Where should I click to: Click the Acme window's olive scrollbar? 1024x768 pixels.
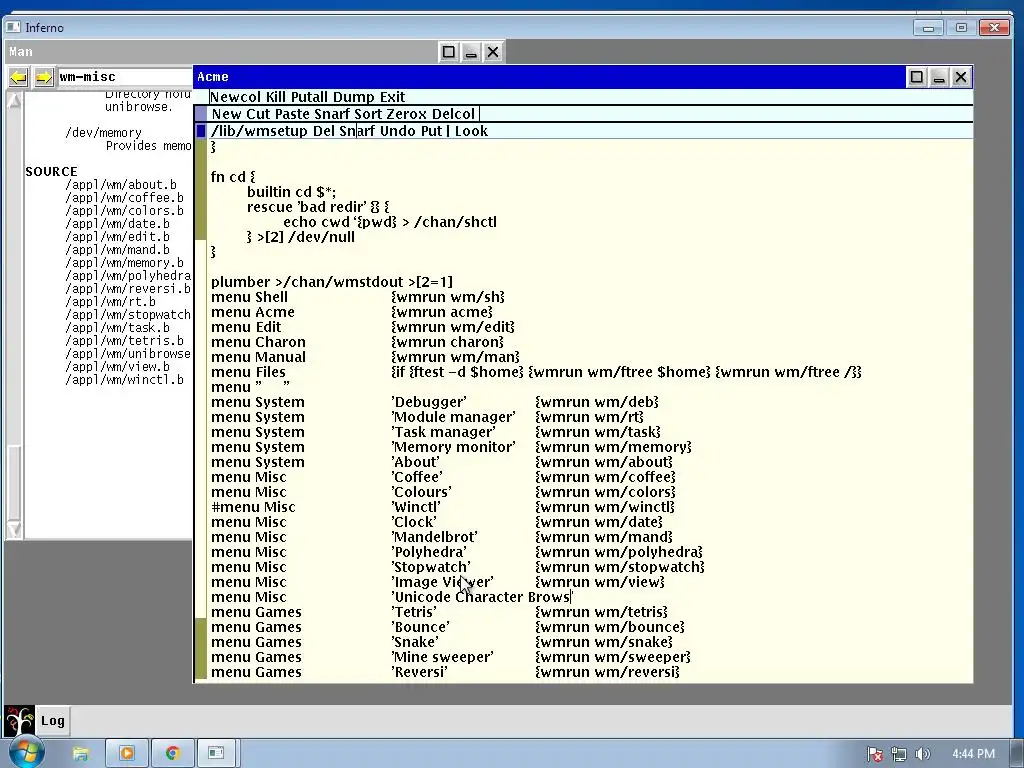tap(200, 408)
